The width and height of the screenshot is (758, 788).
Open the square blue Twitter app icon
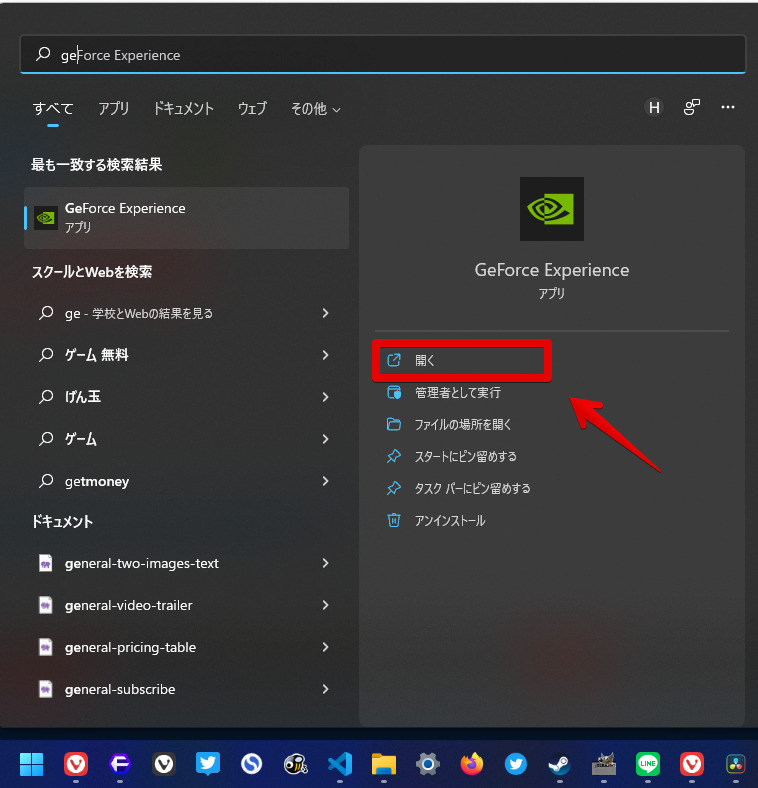pyautogui.click(x=208, y=764)
